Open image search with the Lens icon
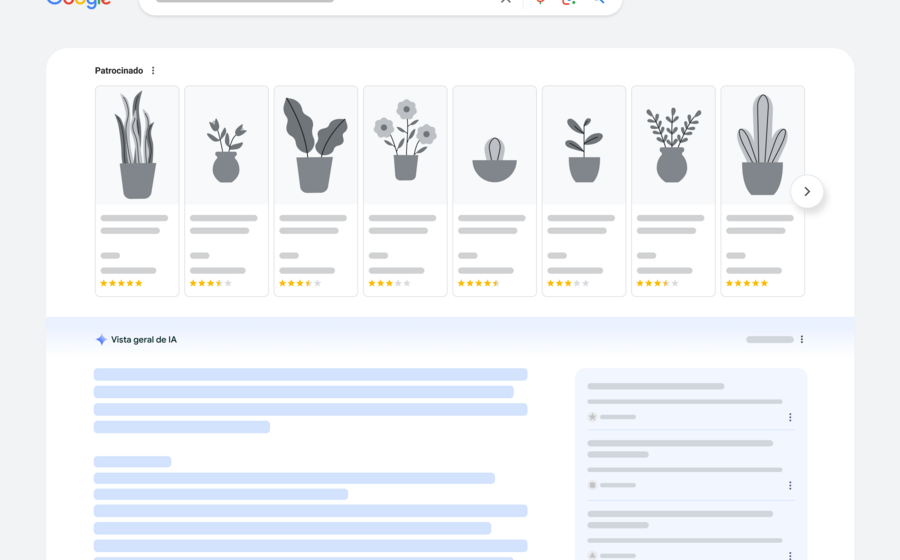The height and width of the screenshot is (560, 900). (x=568, y=2)
